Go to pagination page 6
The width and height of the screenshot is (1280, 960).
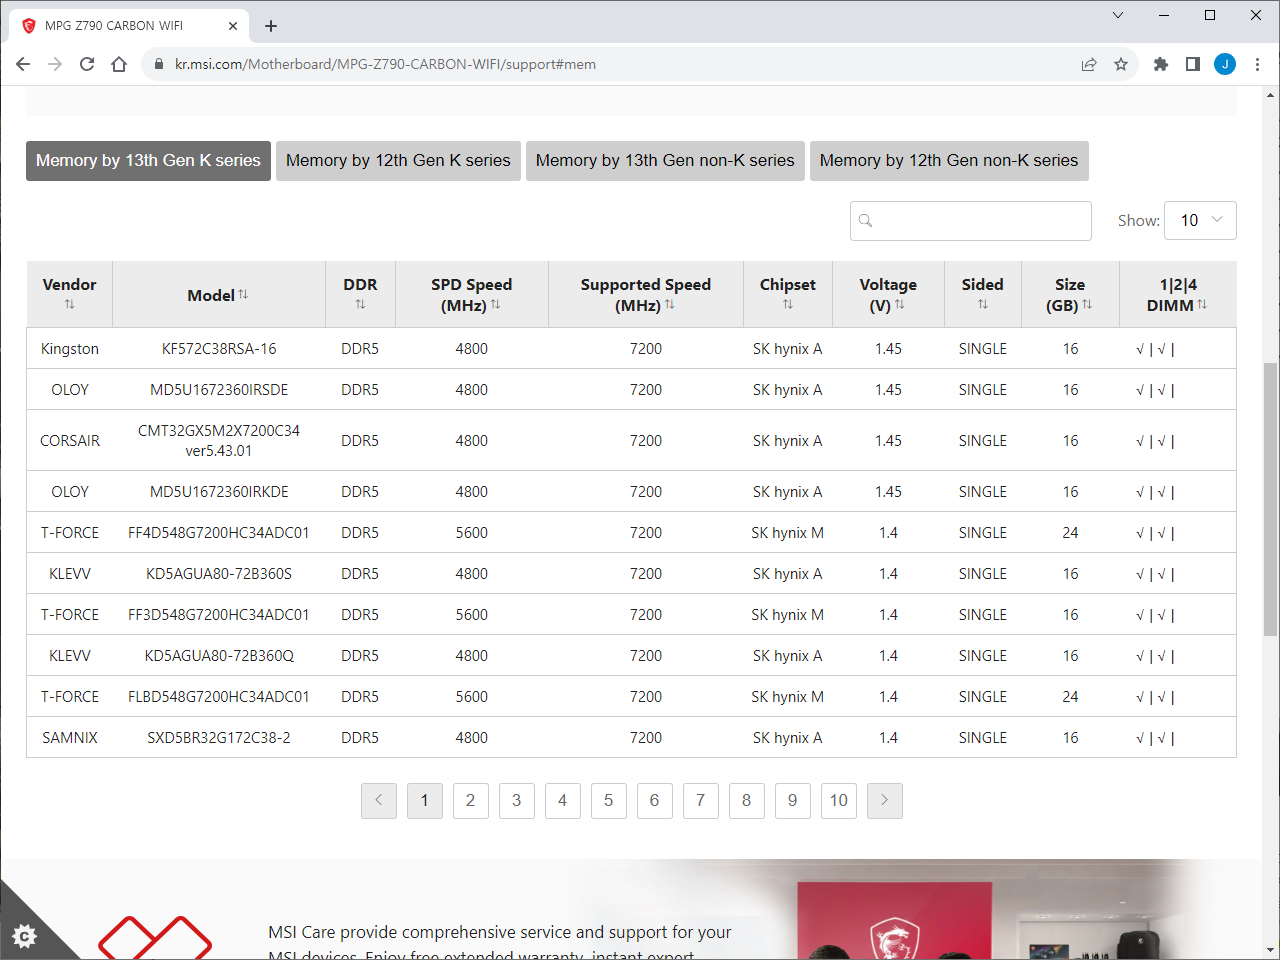pyautogui.click(x=655, y=800)
